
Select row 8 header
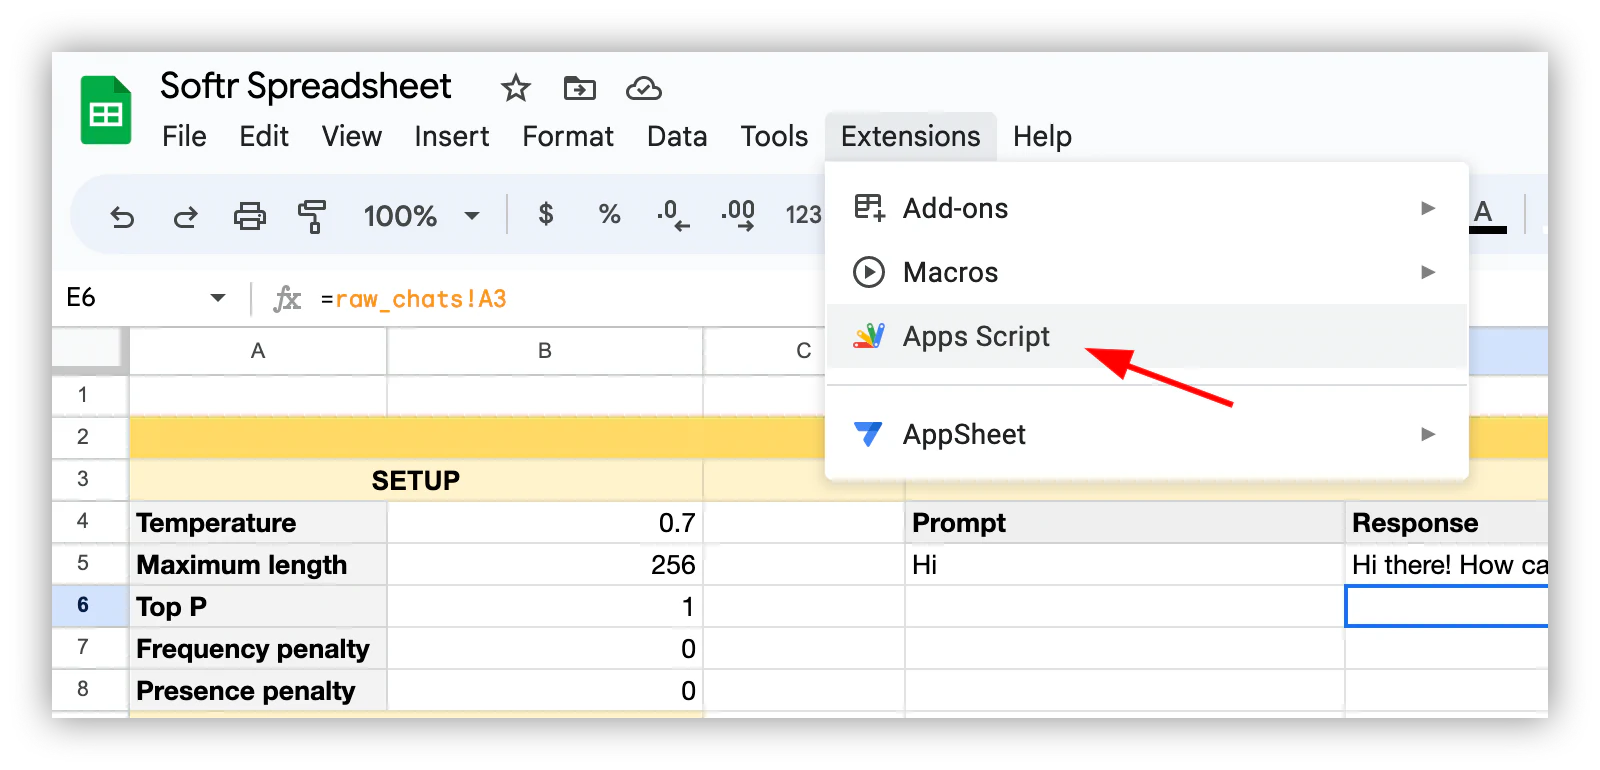90,689
